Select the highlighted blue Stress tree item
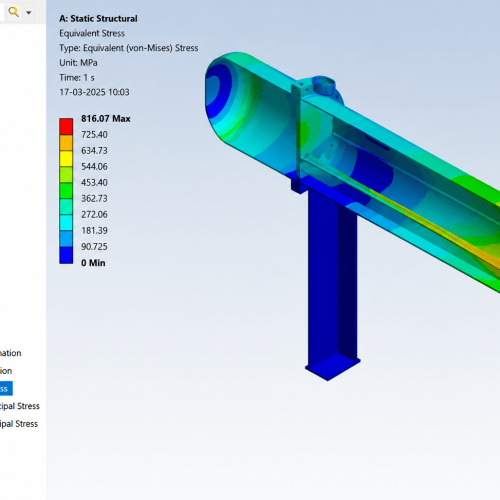The image size is (500, 500). tap(6, 389)
